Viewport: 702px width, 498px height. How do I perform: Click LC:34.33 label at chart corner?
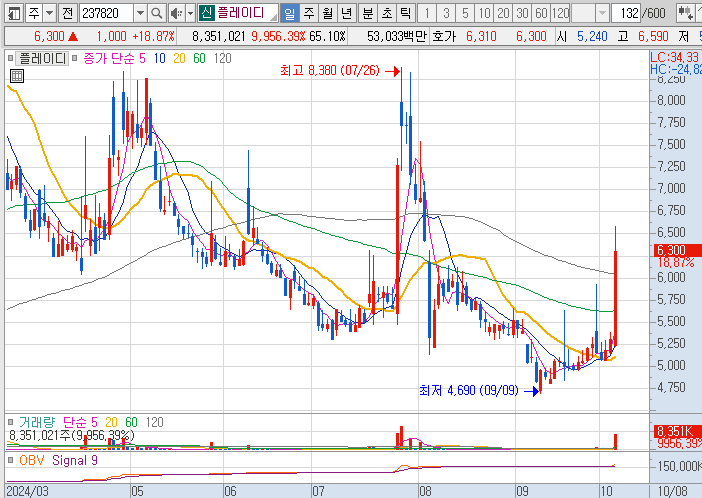click(675, 57)
